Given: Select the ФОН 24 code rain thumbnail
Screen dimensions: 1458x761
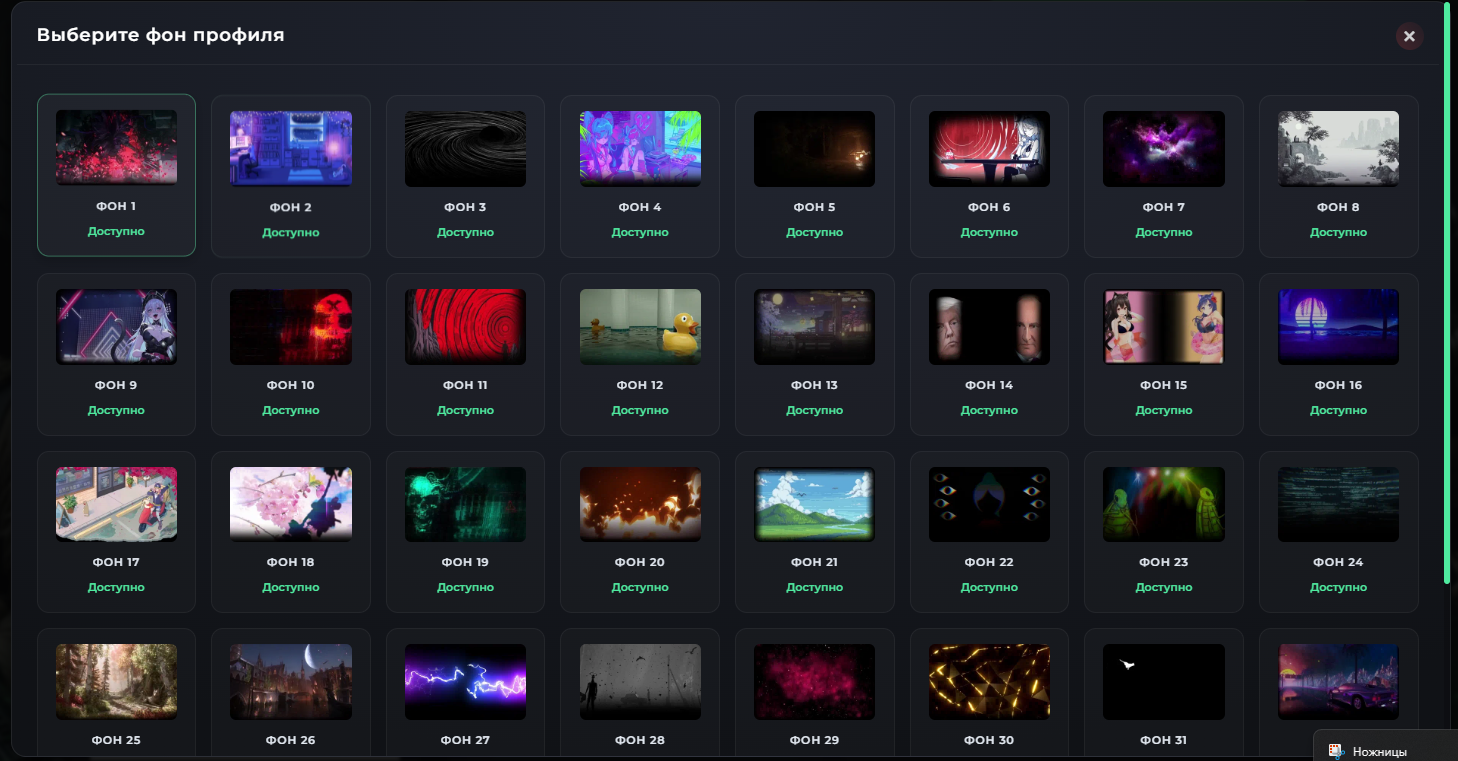Looking at the screenshot, I should tap(1338, 504).
